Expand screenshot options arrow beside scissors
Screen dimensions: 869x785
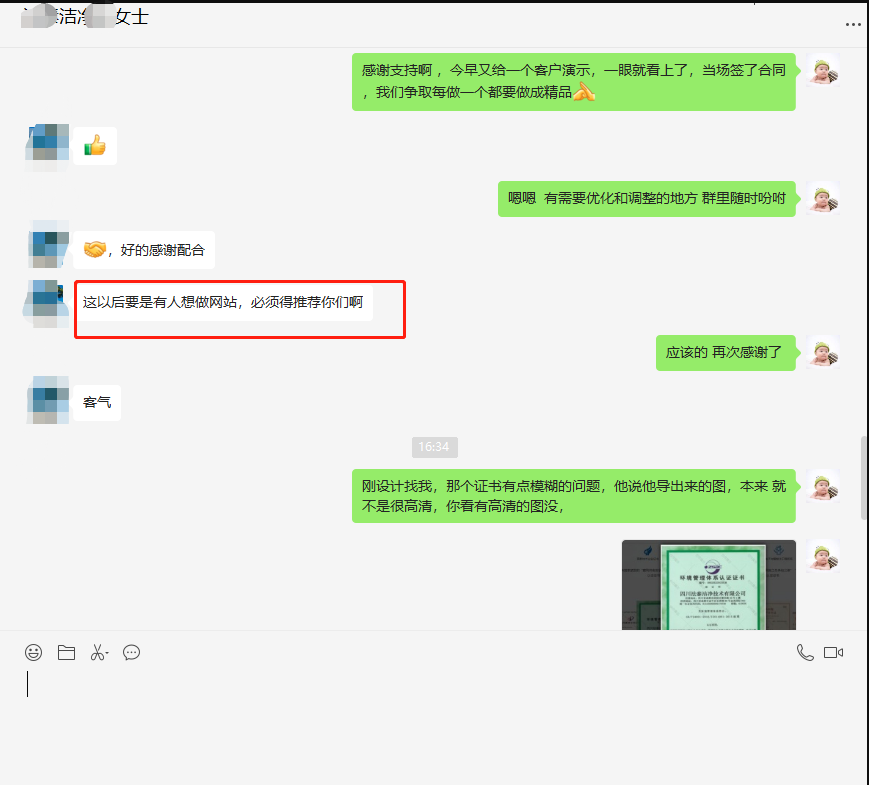(107, 654)
